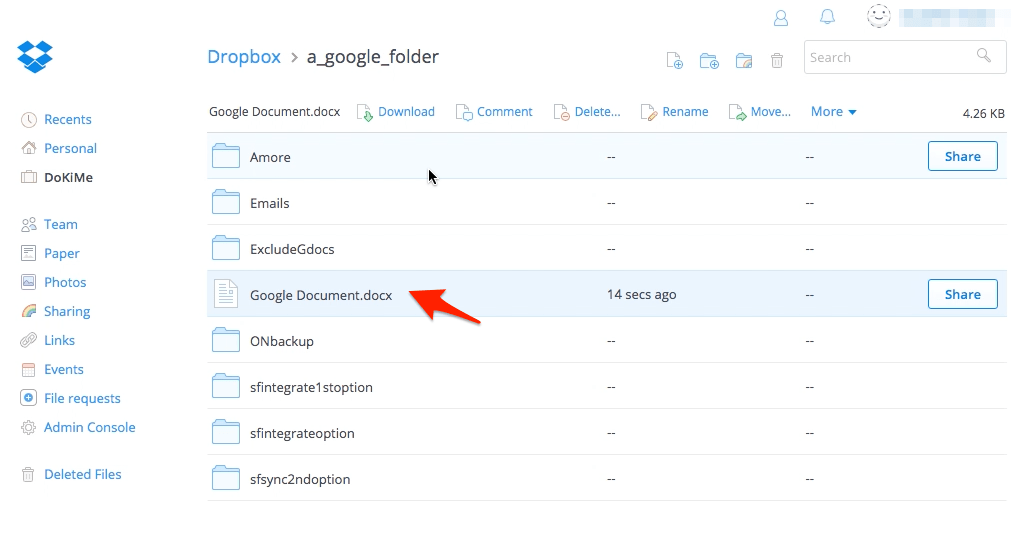The width and height of the screenshot is (1031, 544).
Task: Click the Admin Console gear icon
Action: [x=28, y=428]
